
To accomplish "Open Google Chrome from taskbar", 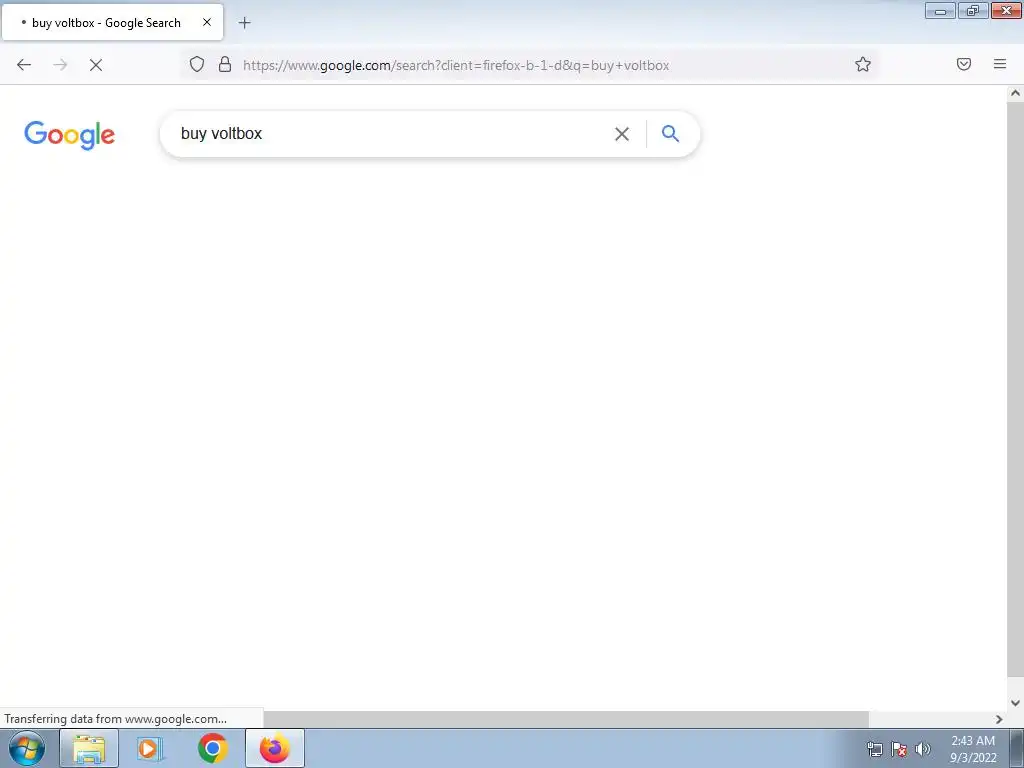I will click(x=212, y=748).
